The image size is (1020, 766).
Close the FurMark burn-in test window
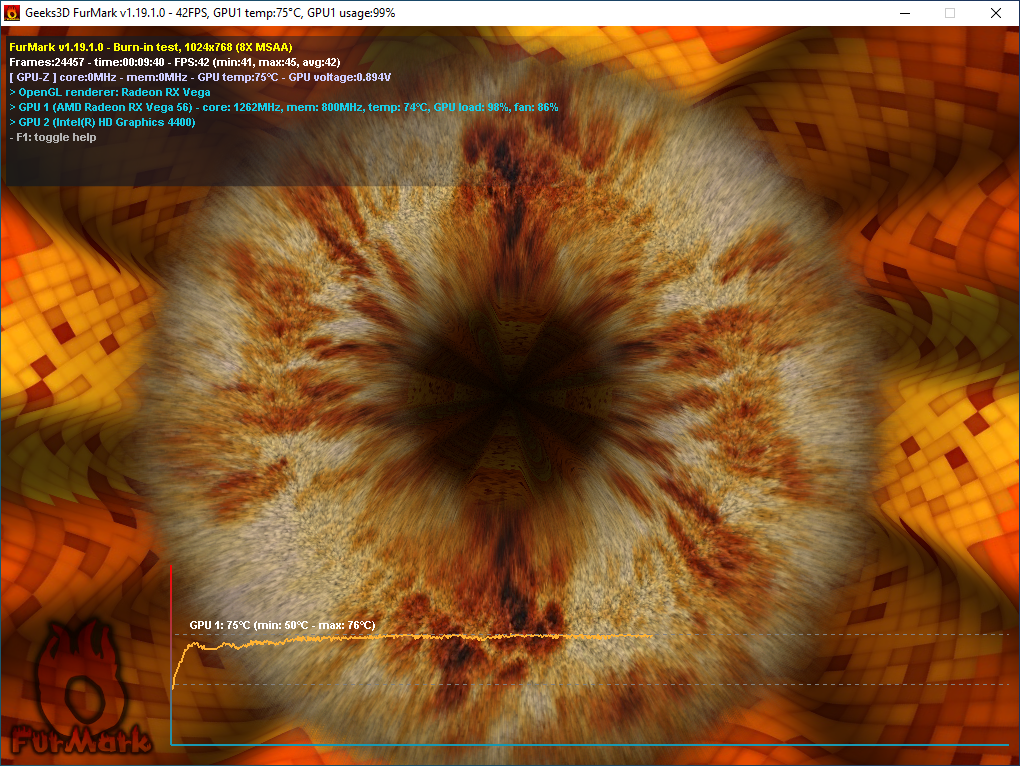(x=995, y=13)
